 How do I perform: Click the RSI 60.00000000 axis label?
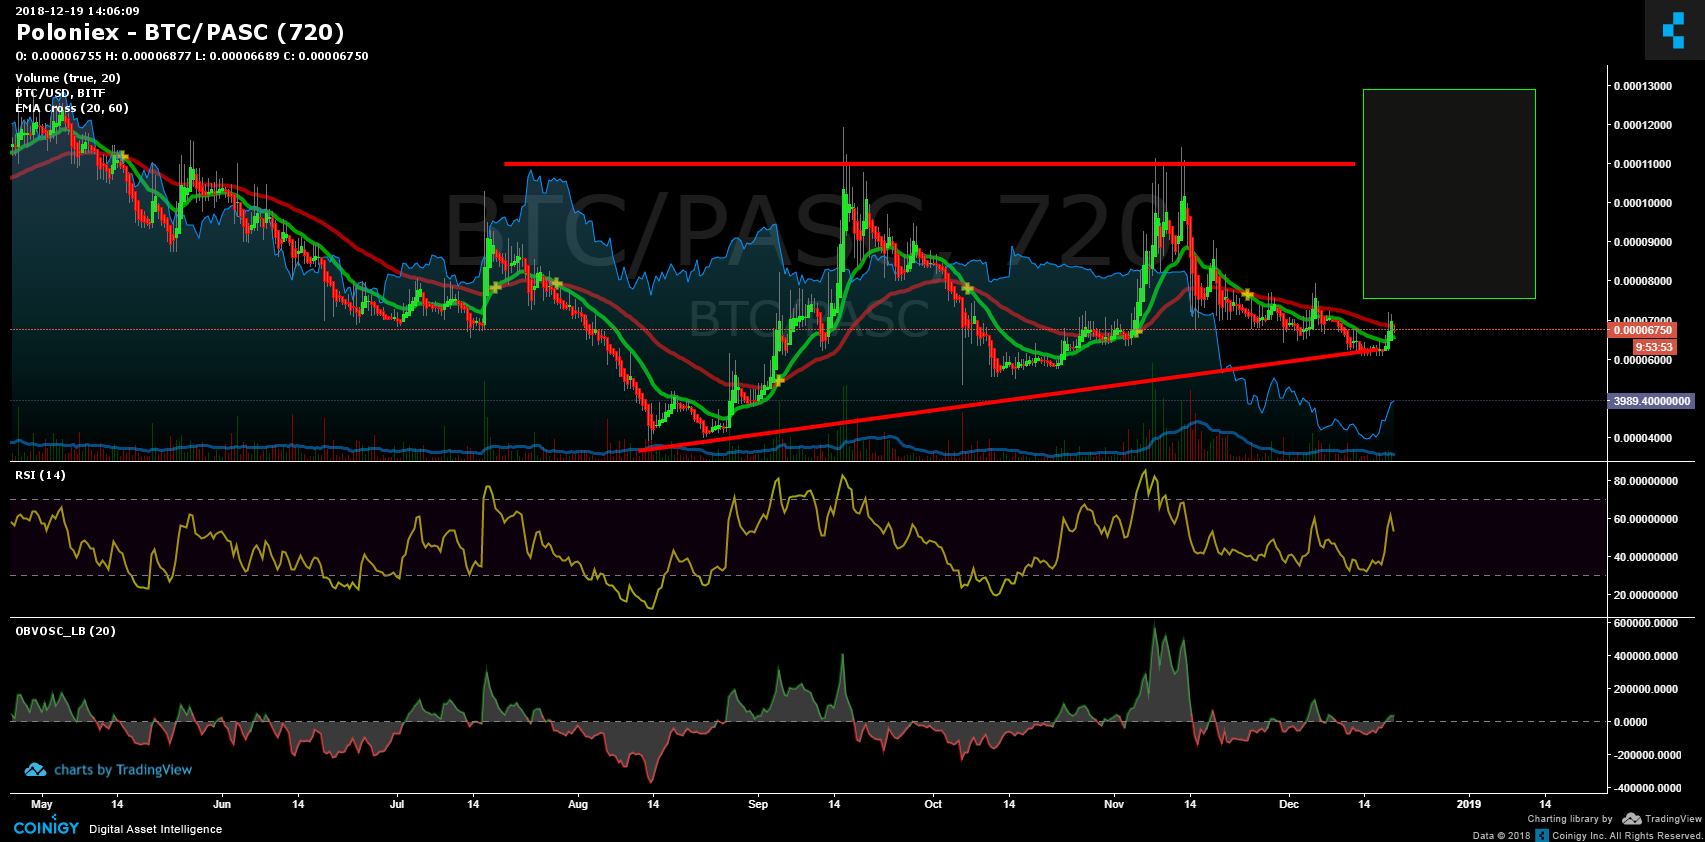coord(1645,519)
